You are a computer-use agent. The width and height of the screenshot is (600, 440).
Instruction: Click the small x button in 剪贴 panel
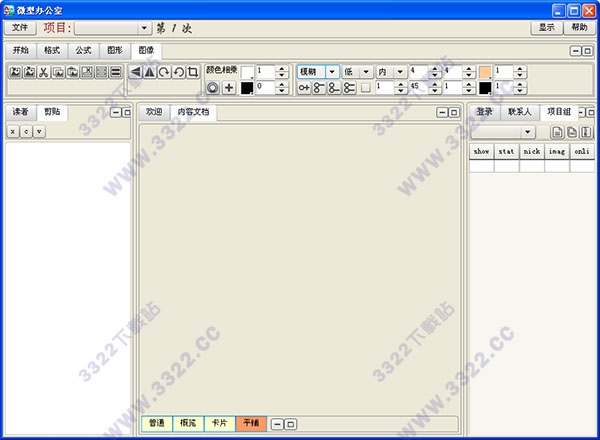[13, 132]
